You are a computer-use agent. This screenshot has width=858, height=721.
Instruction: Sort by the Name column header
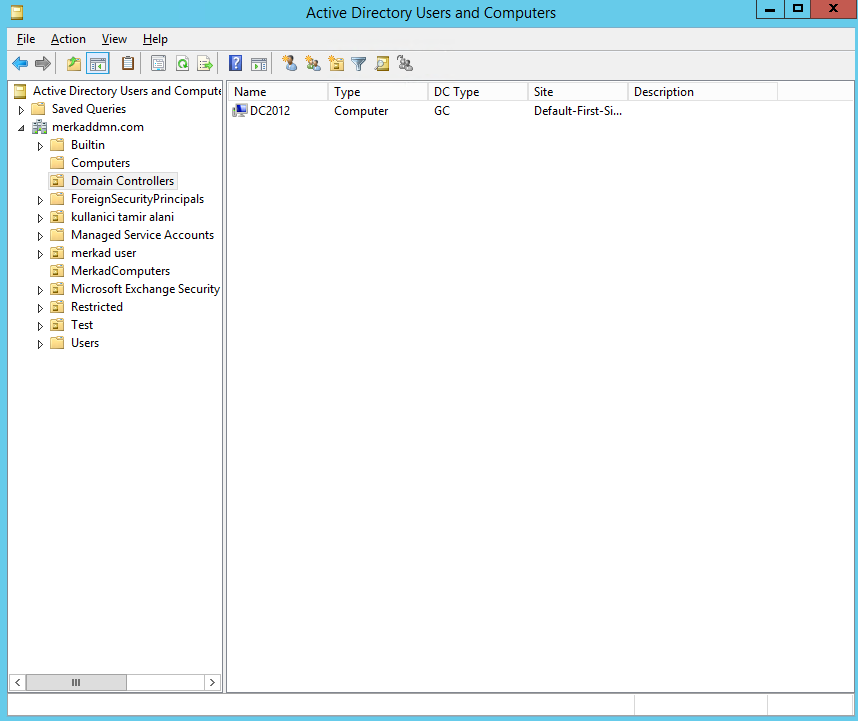[x=278, y=91]
